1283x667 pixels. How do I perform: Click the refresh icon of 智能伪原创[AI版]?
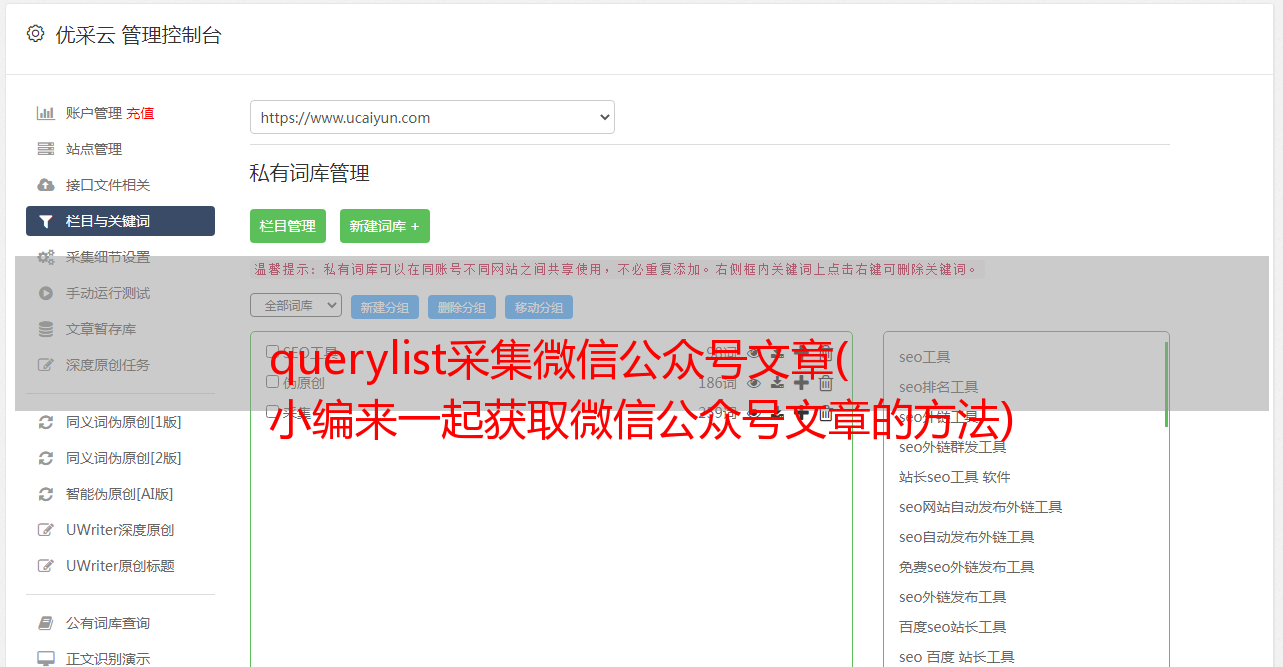(x=46, y=494)
